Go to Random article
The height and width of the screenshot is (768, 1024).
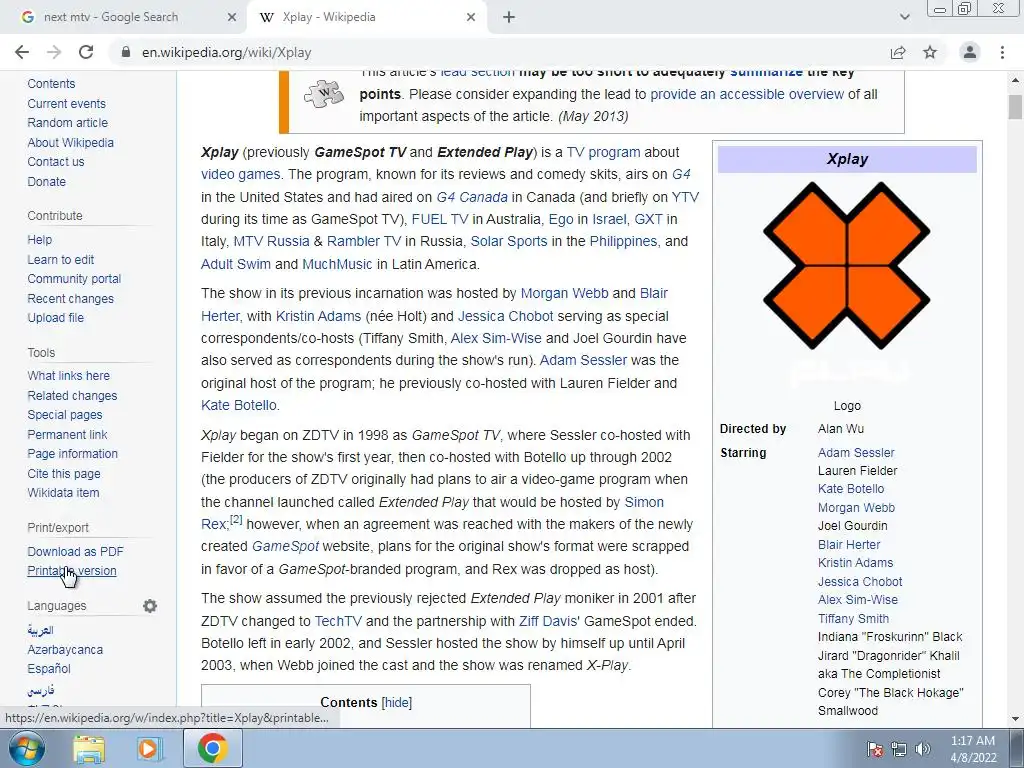[x=68, y=123]
